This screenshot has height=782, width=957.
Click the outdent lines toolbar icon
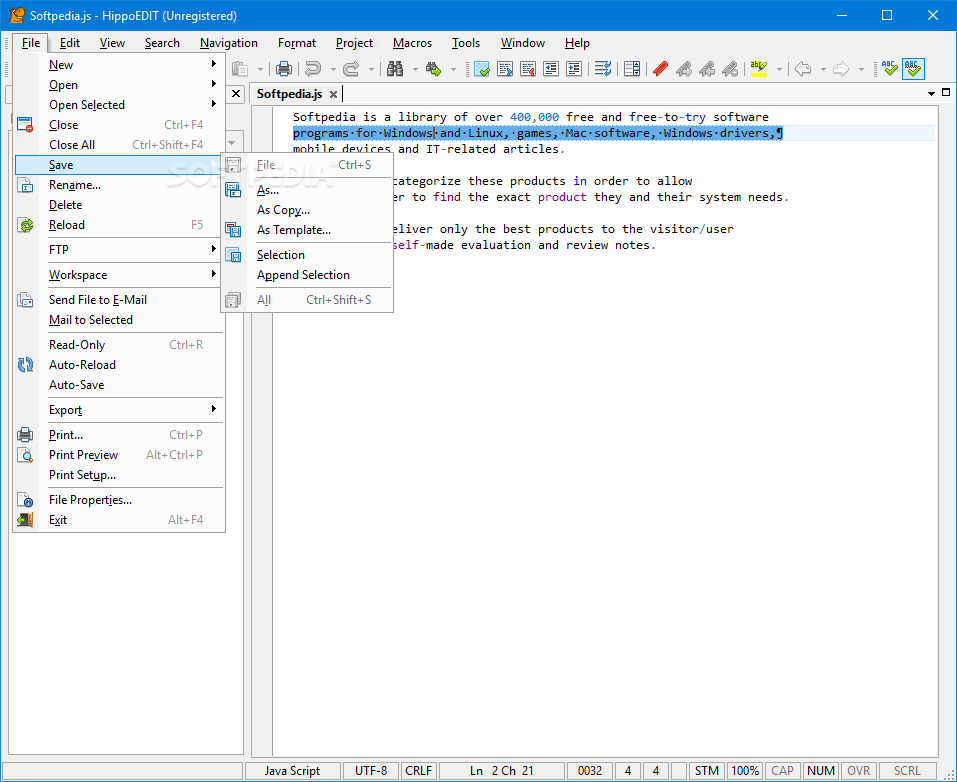(x=551, y=69)
